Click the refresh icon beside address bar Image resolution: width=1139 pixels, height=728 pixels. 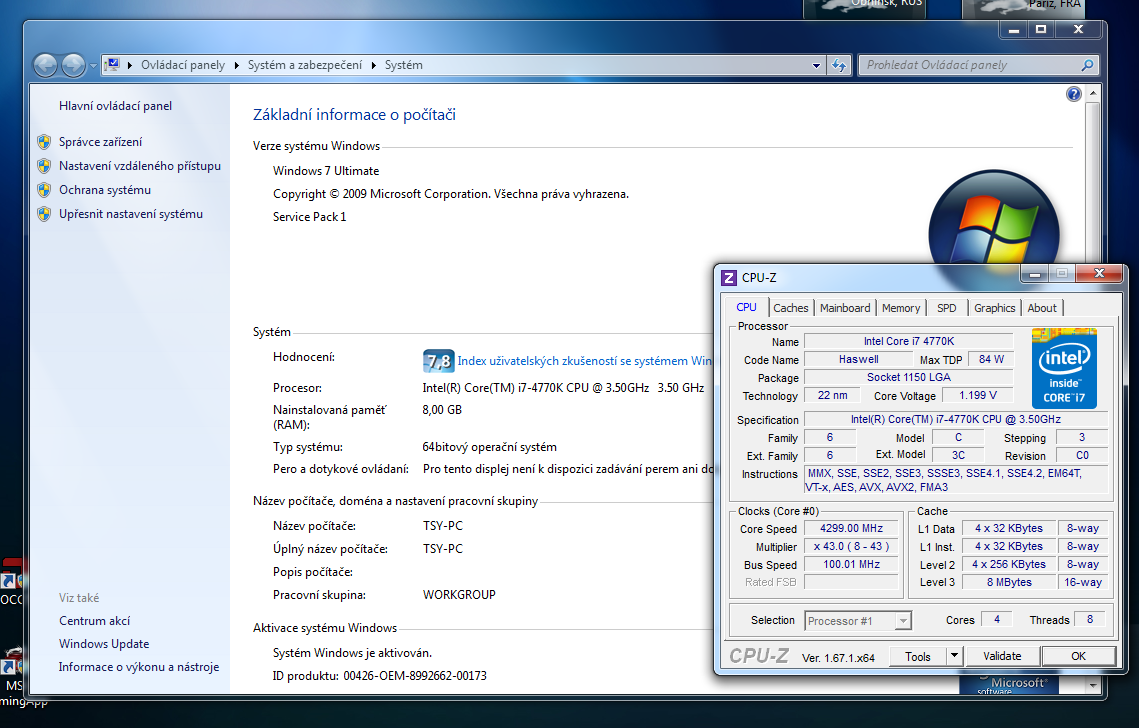839,65
